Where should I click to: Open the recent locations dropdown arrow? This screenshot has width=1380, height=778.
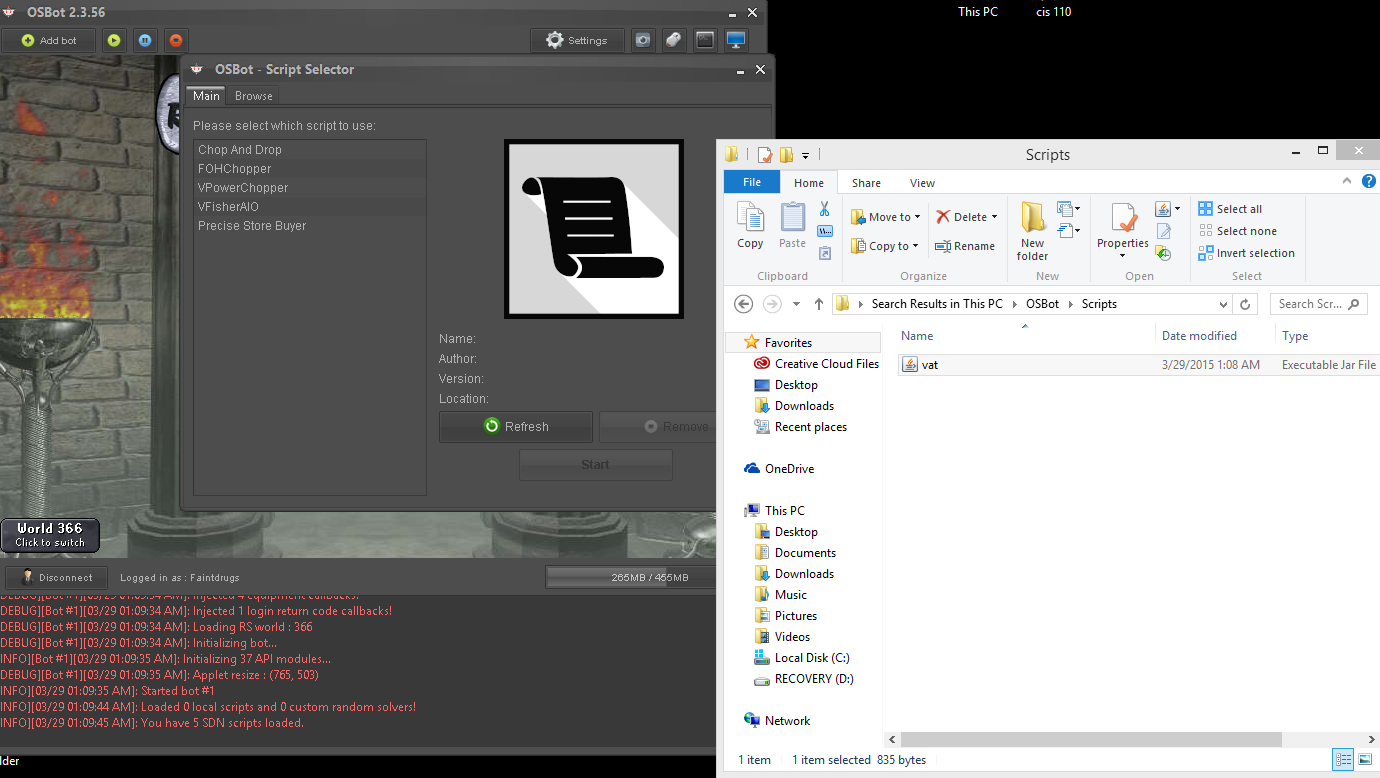tap(796, 304)
